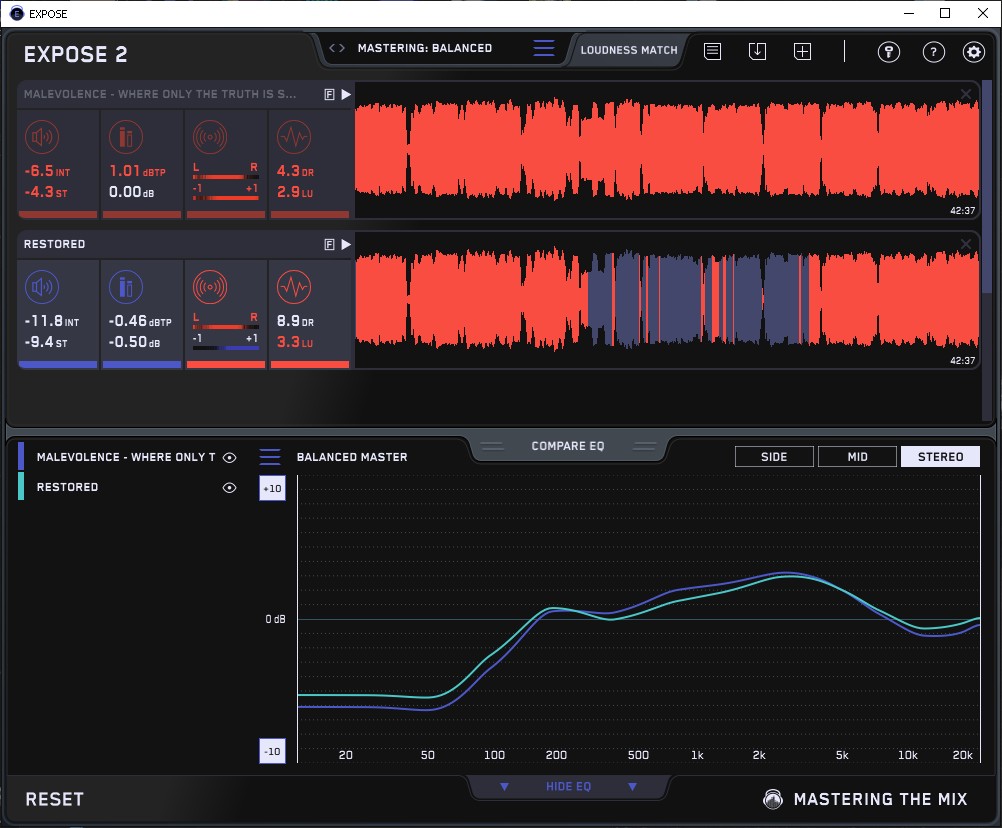This screenshot has width=1002, height=828.
Task: Click the 3.3 LU value
Action: (295, 342)
